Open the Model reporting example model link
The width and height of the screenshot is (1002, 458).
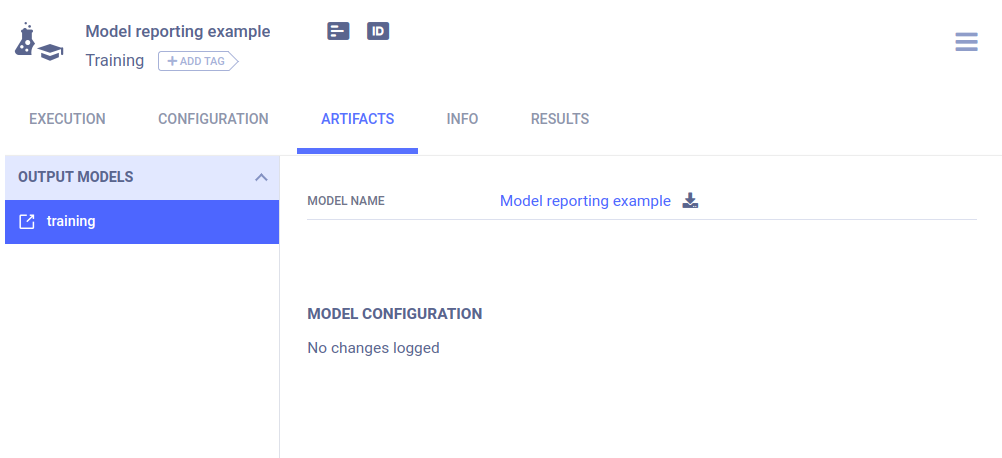(x=585, y=201)
